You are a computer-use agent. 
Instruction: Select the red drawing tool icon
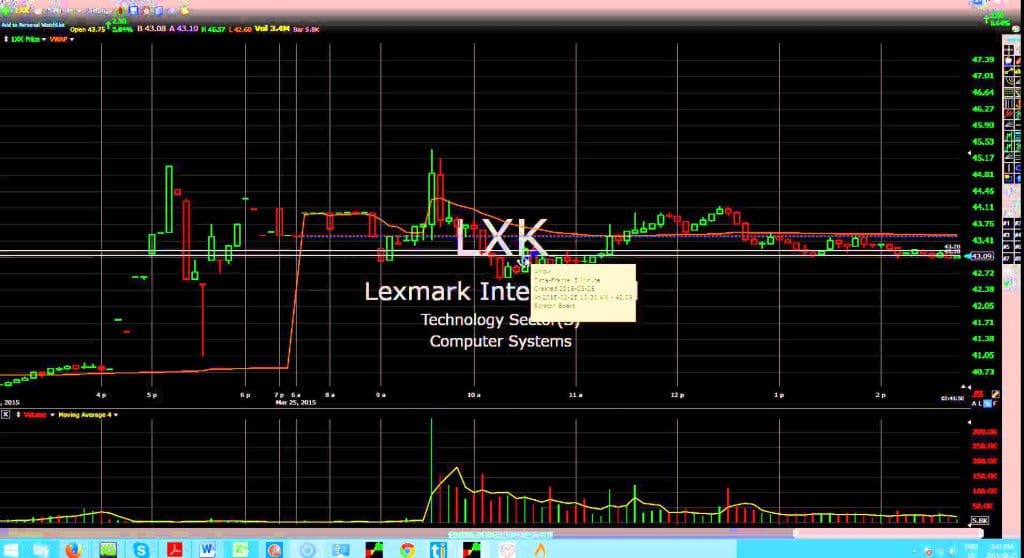(1008, 114)
